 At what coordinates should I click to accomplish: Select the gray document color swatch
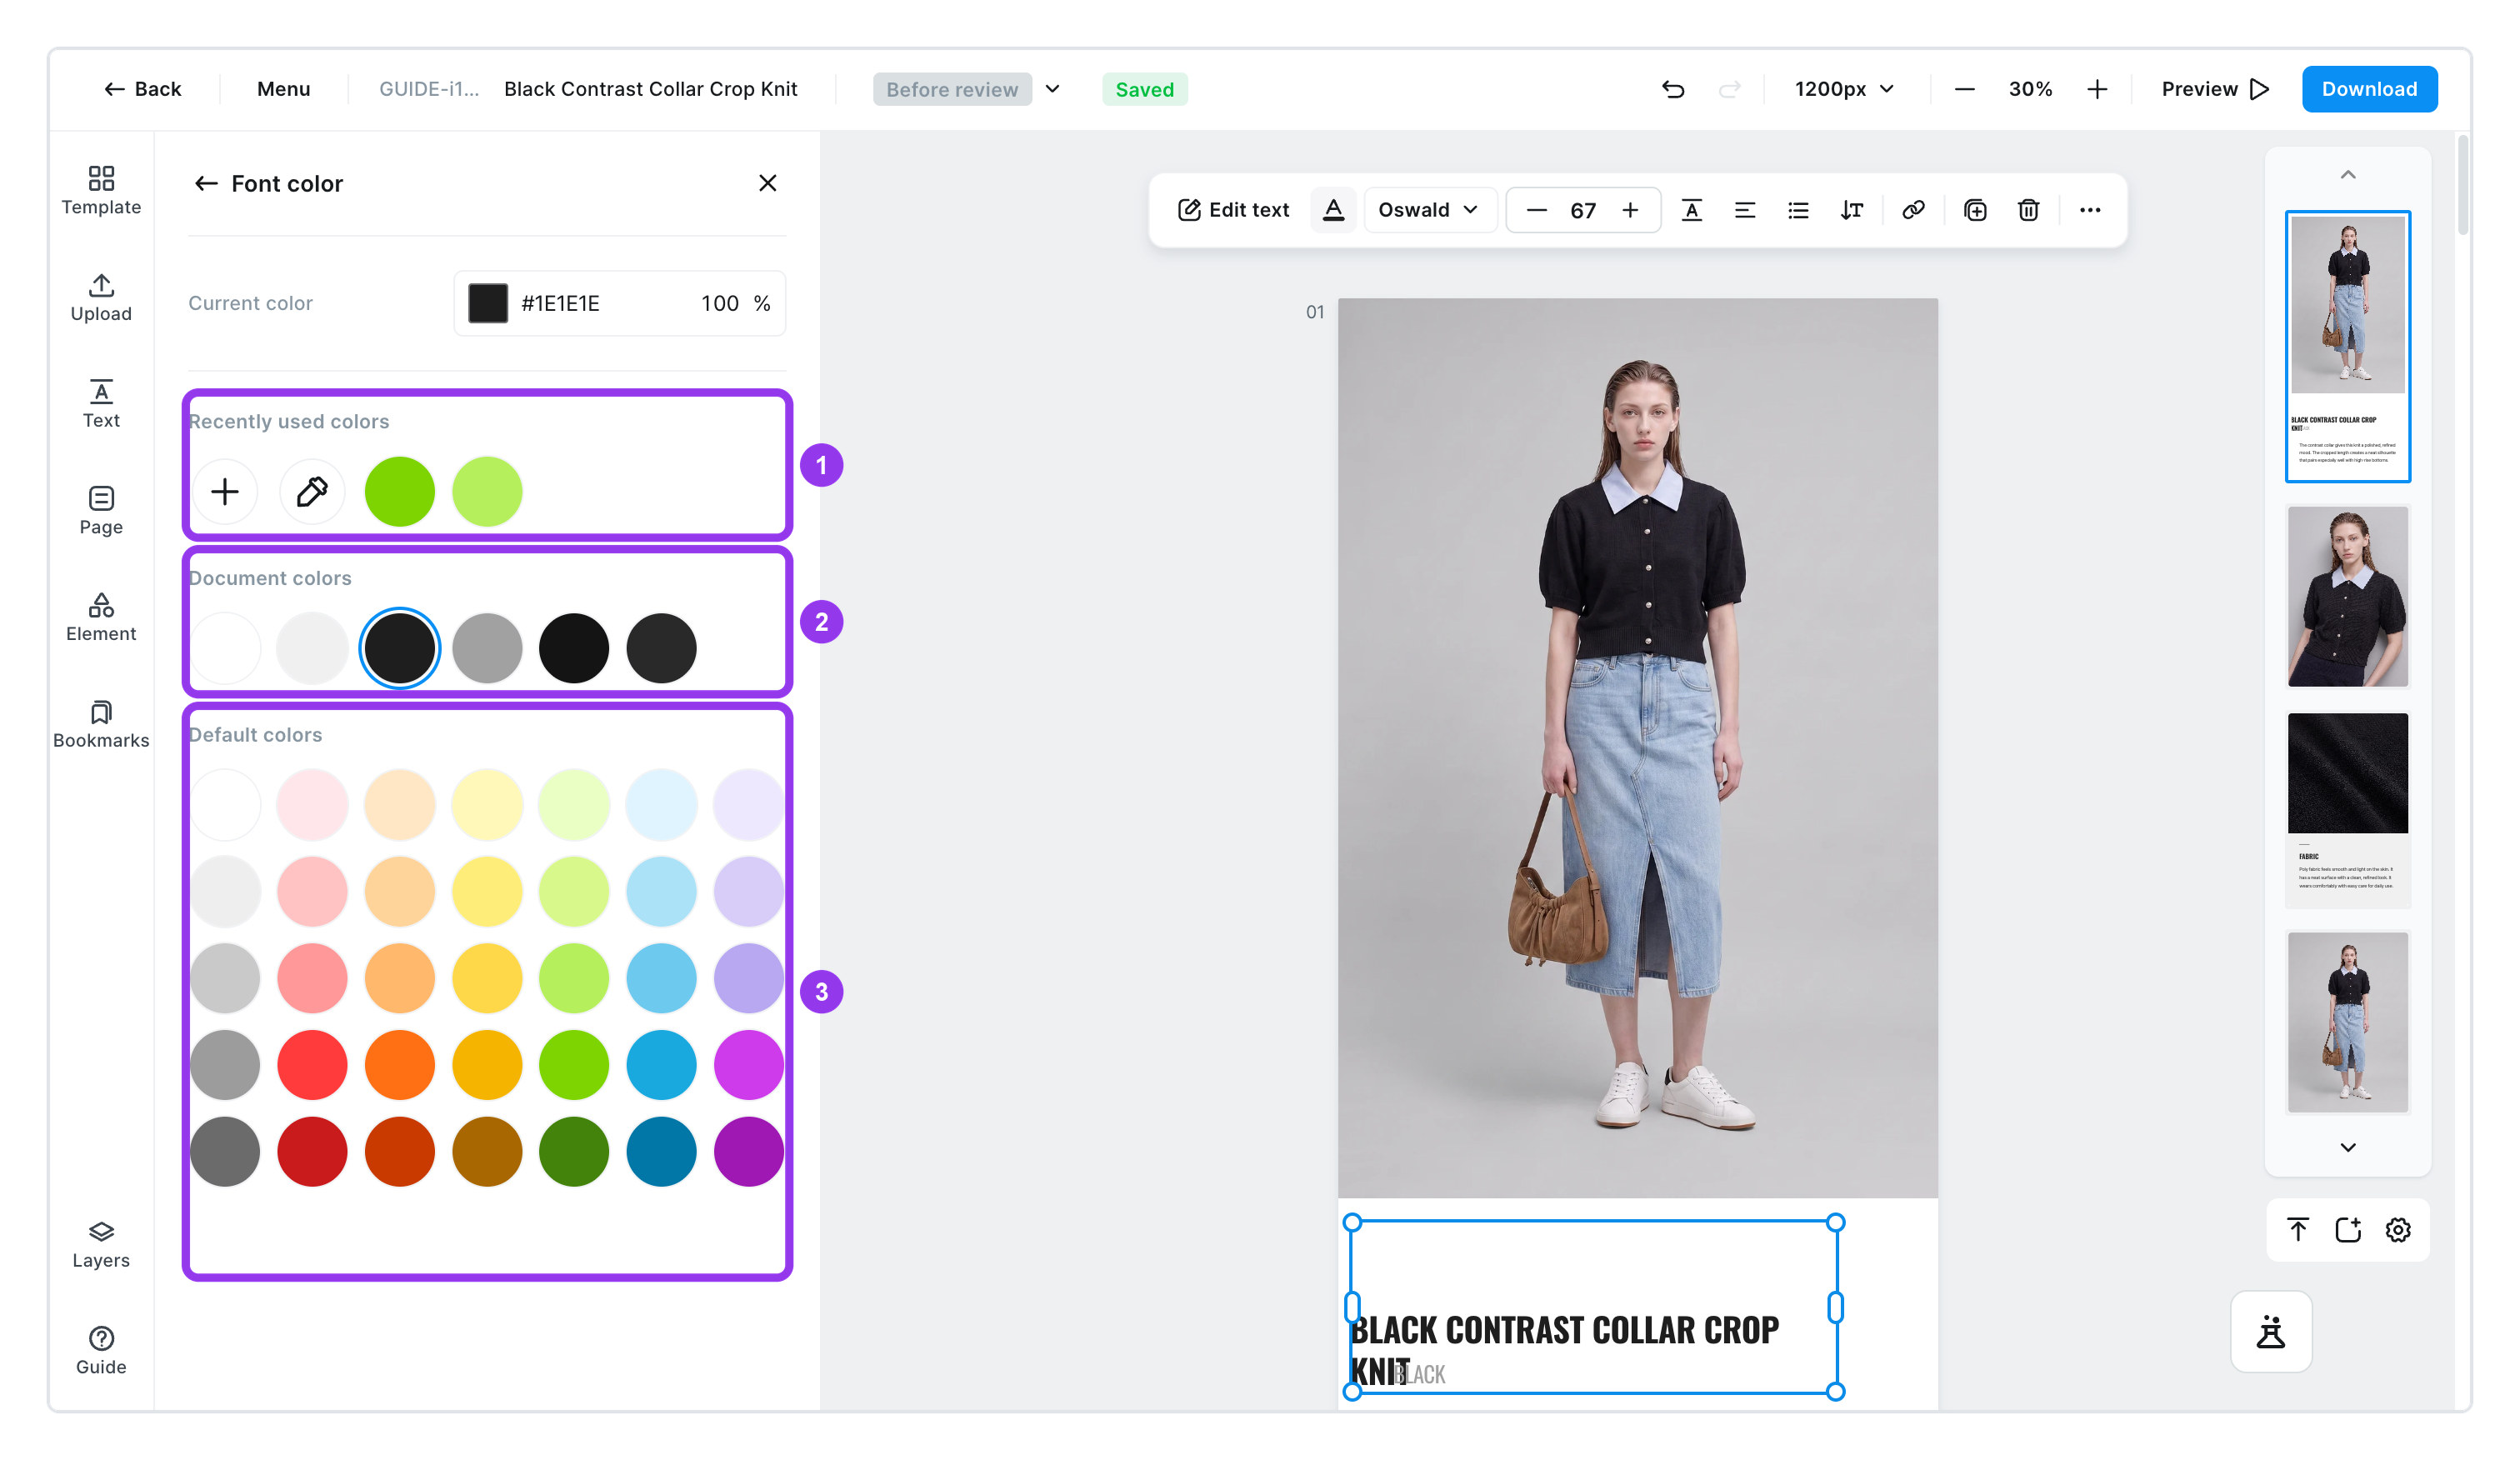coord(487,648)
